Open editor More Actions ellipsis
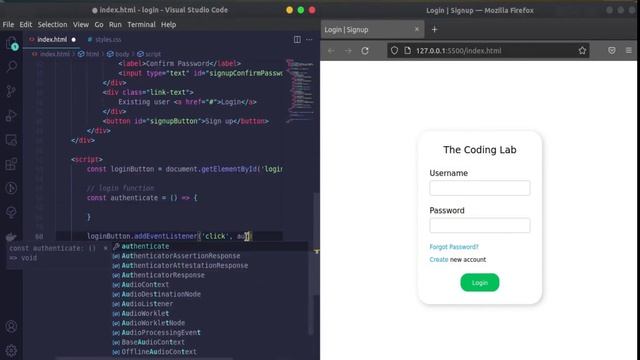Image resolution: width=640 pixels, height=360 pixels. (309, 40)
